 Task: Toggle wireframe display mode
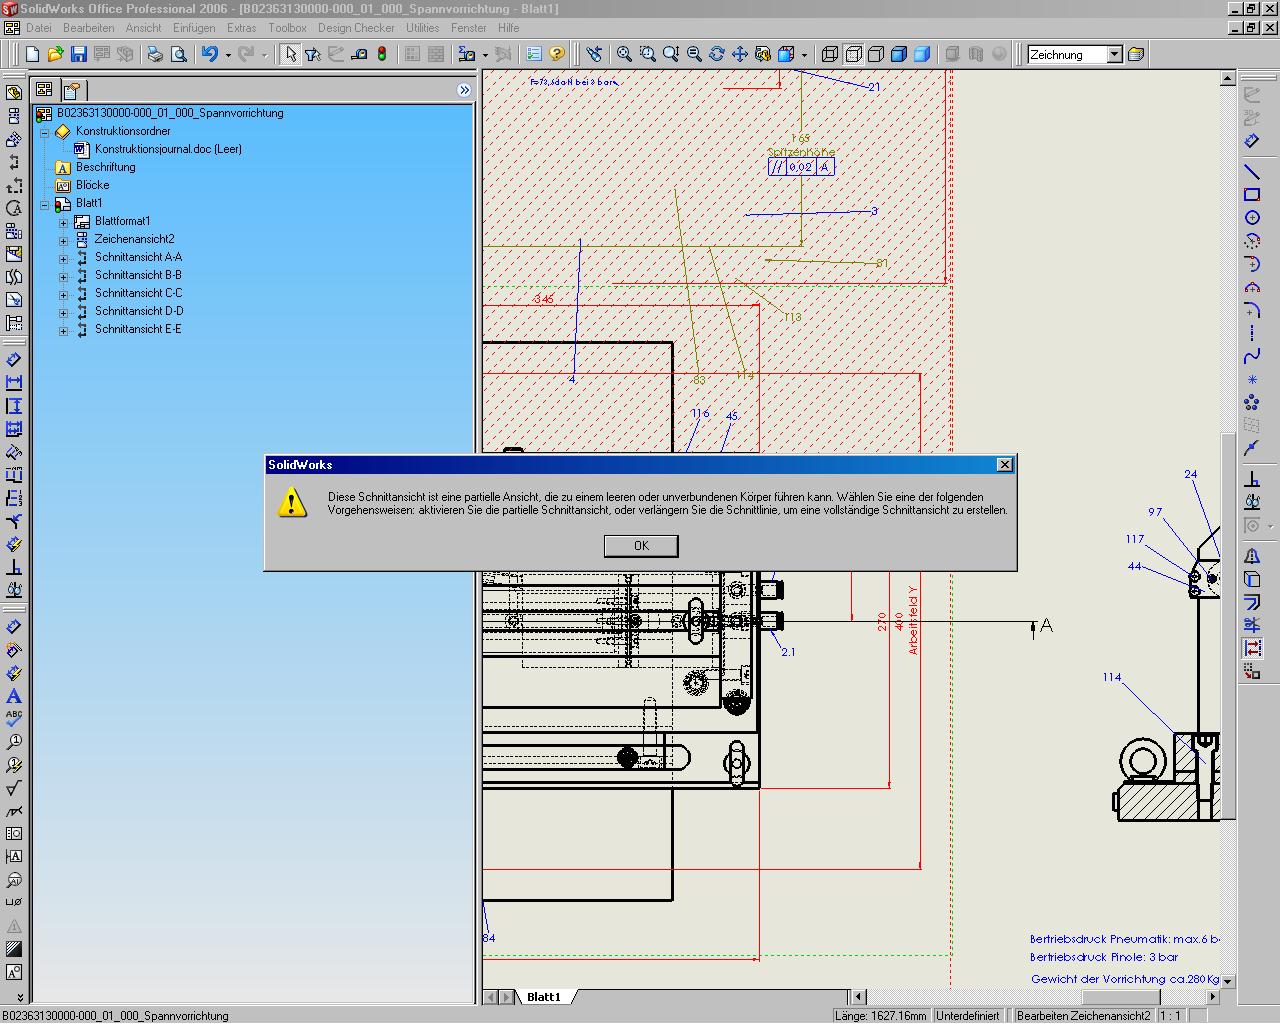(x=830, y=54)
